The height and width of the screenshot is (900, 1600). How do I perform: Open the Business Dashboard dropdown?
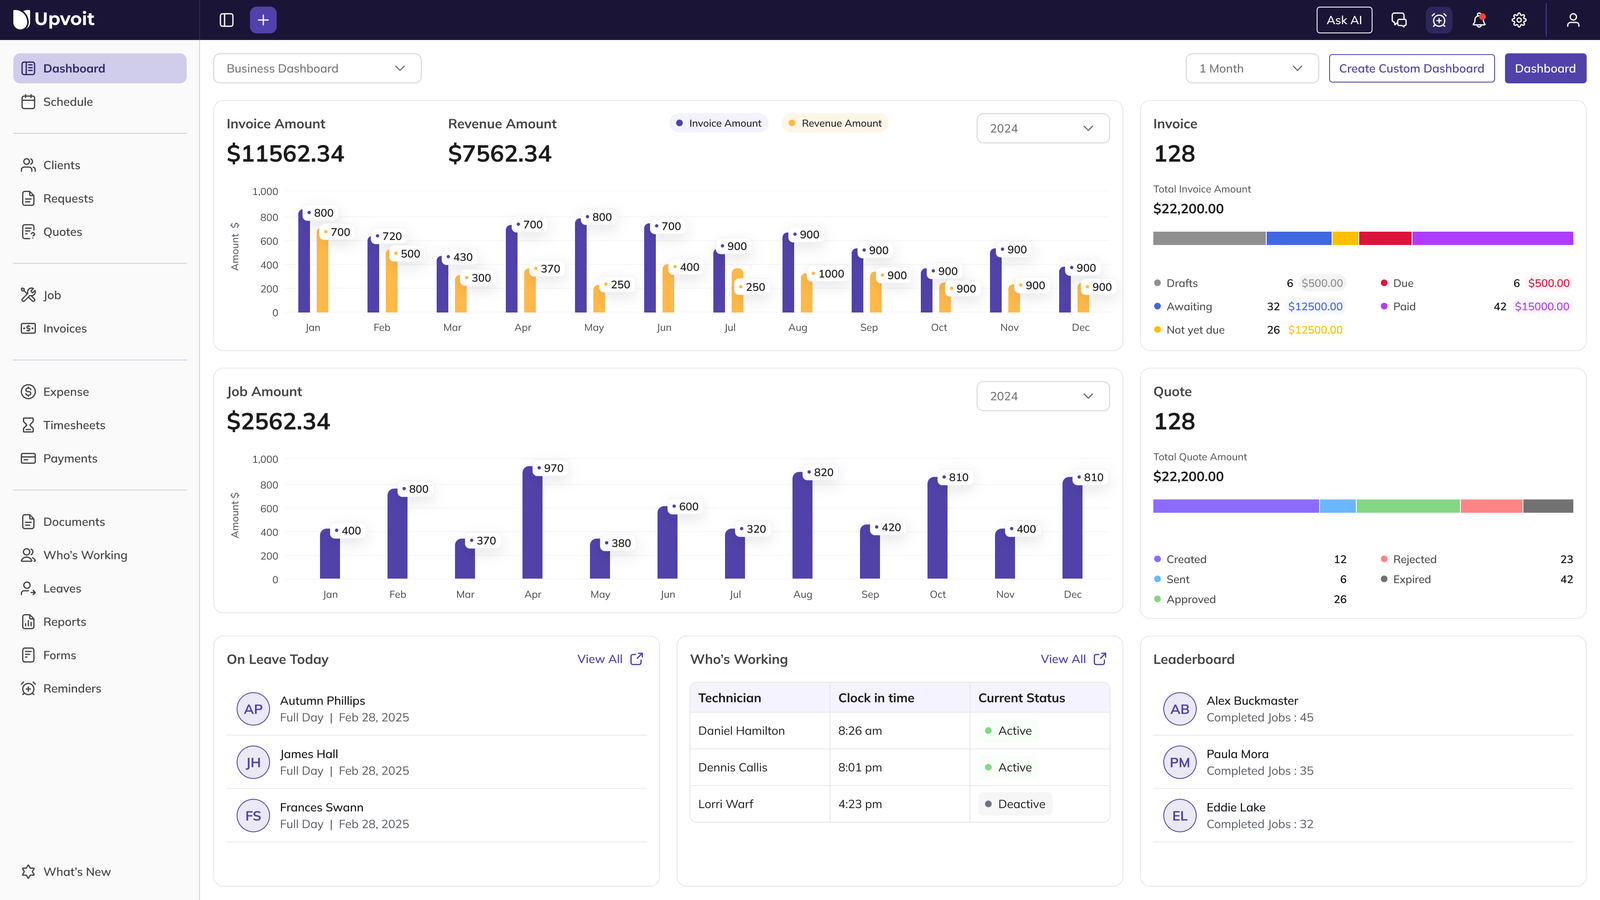coord(317,68)
